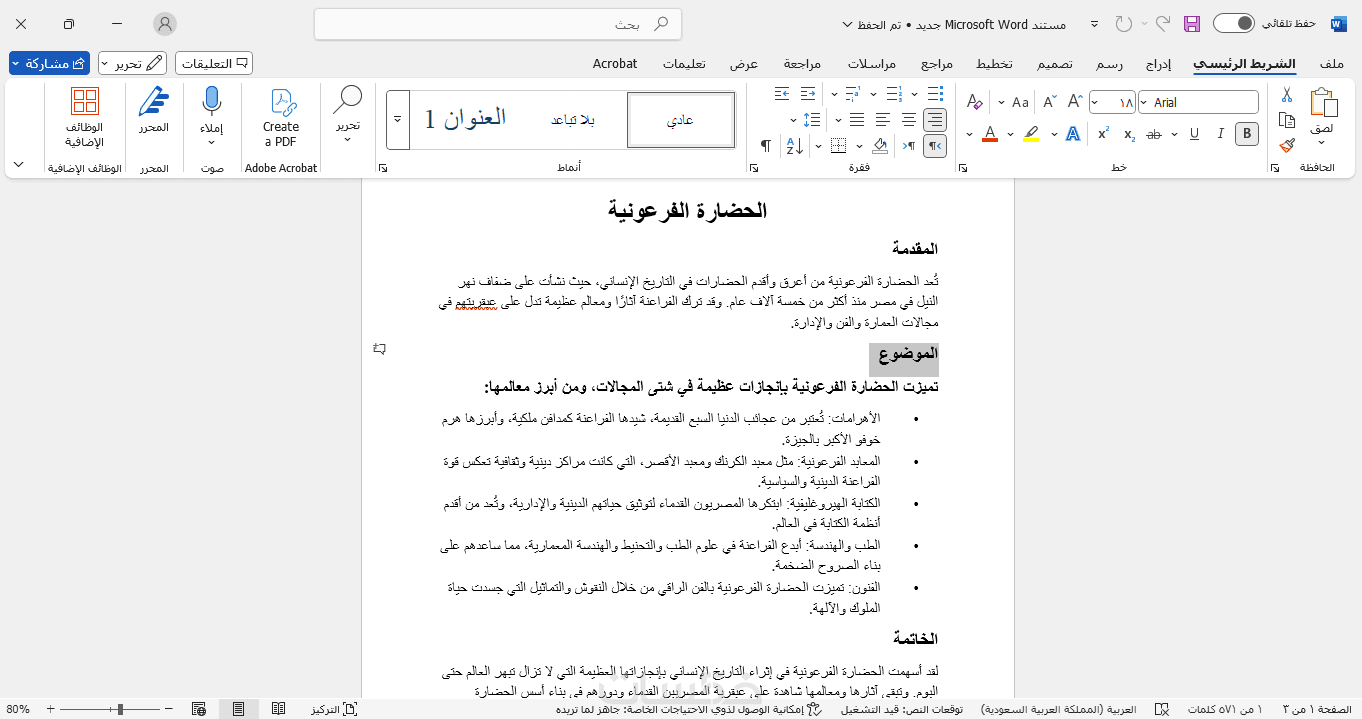Open the Insert (إدراج) tab
The height and width of the screenshot is (719, 1362).
pos(1158,63)
